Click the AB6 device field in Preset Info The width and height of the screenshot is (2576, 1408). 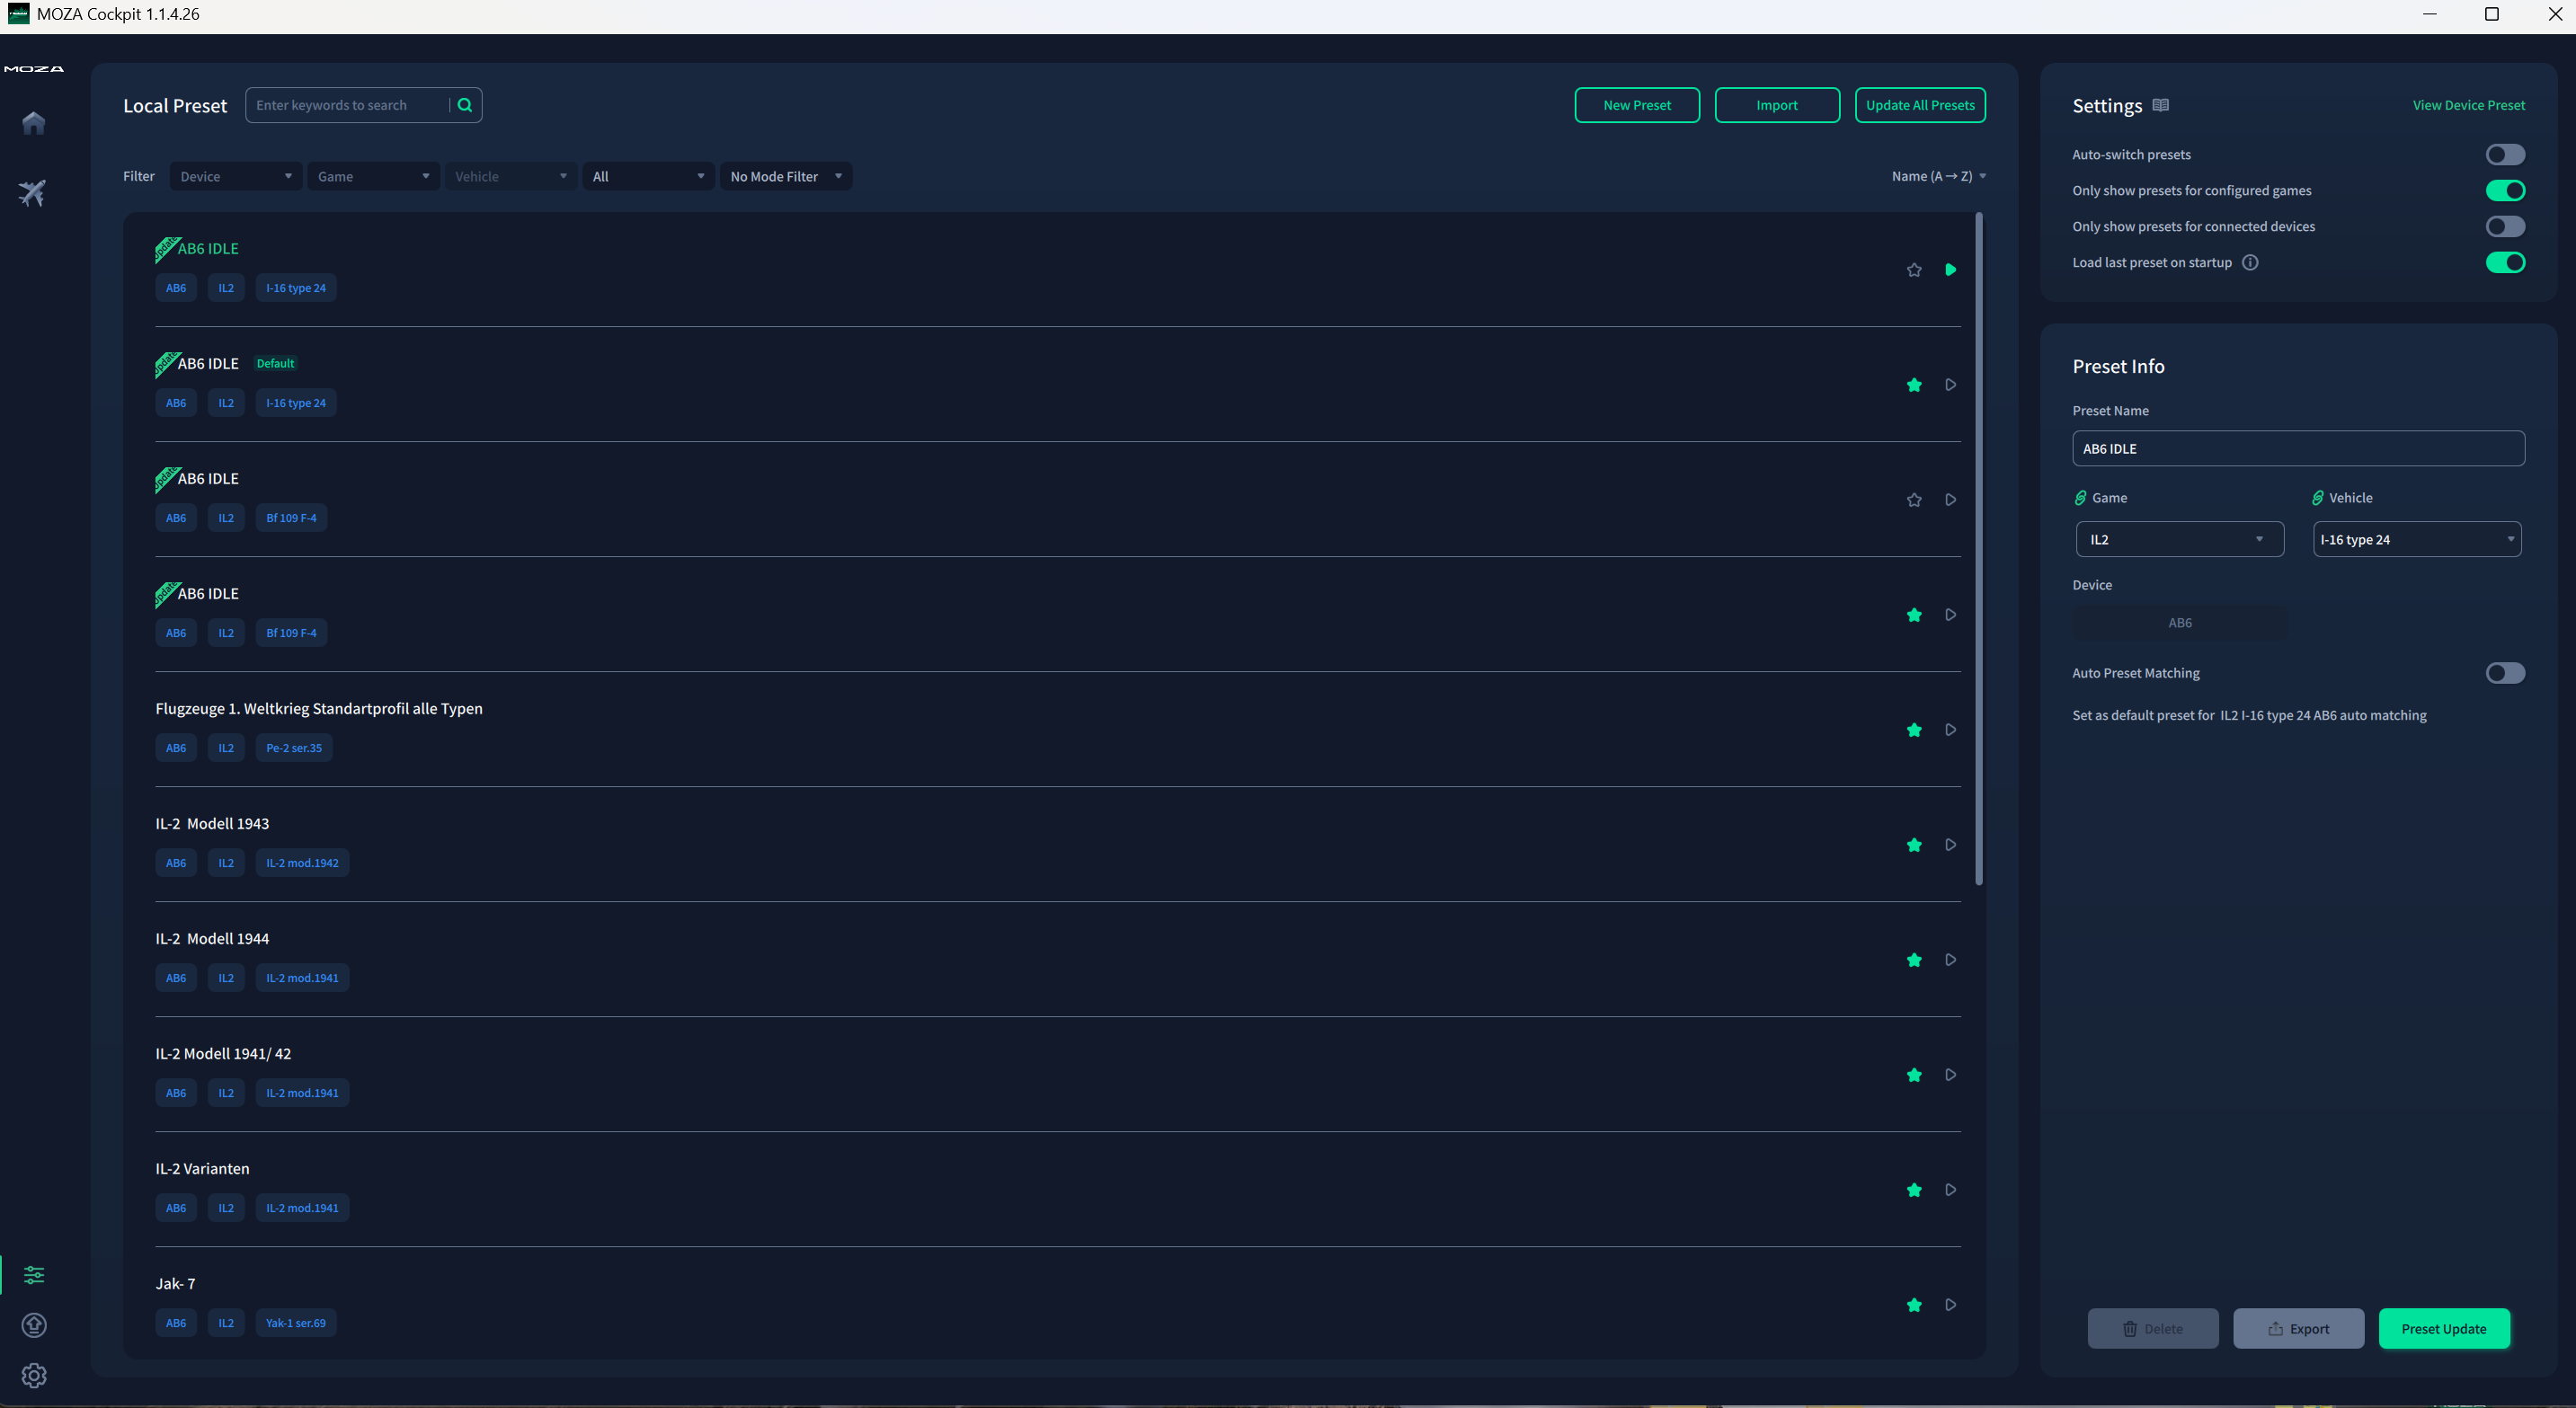pyautogui.click(x=2180, y=623)
